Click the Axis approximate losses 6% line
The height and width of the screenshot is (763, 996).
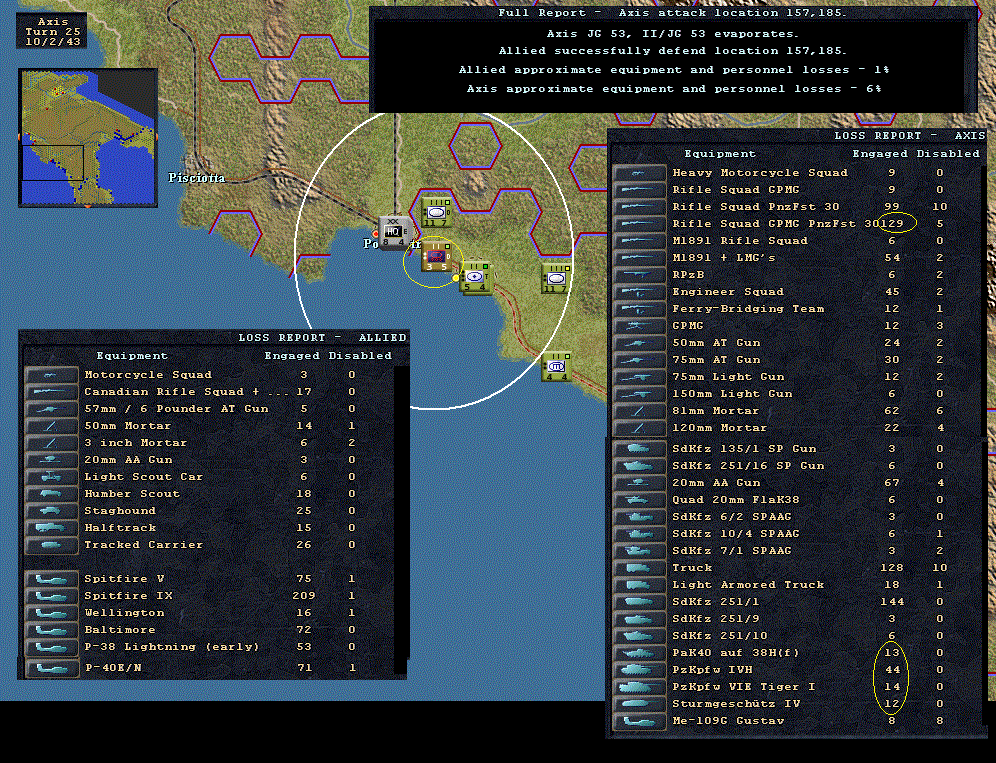[x=674, y=89]
